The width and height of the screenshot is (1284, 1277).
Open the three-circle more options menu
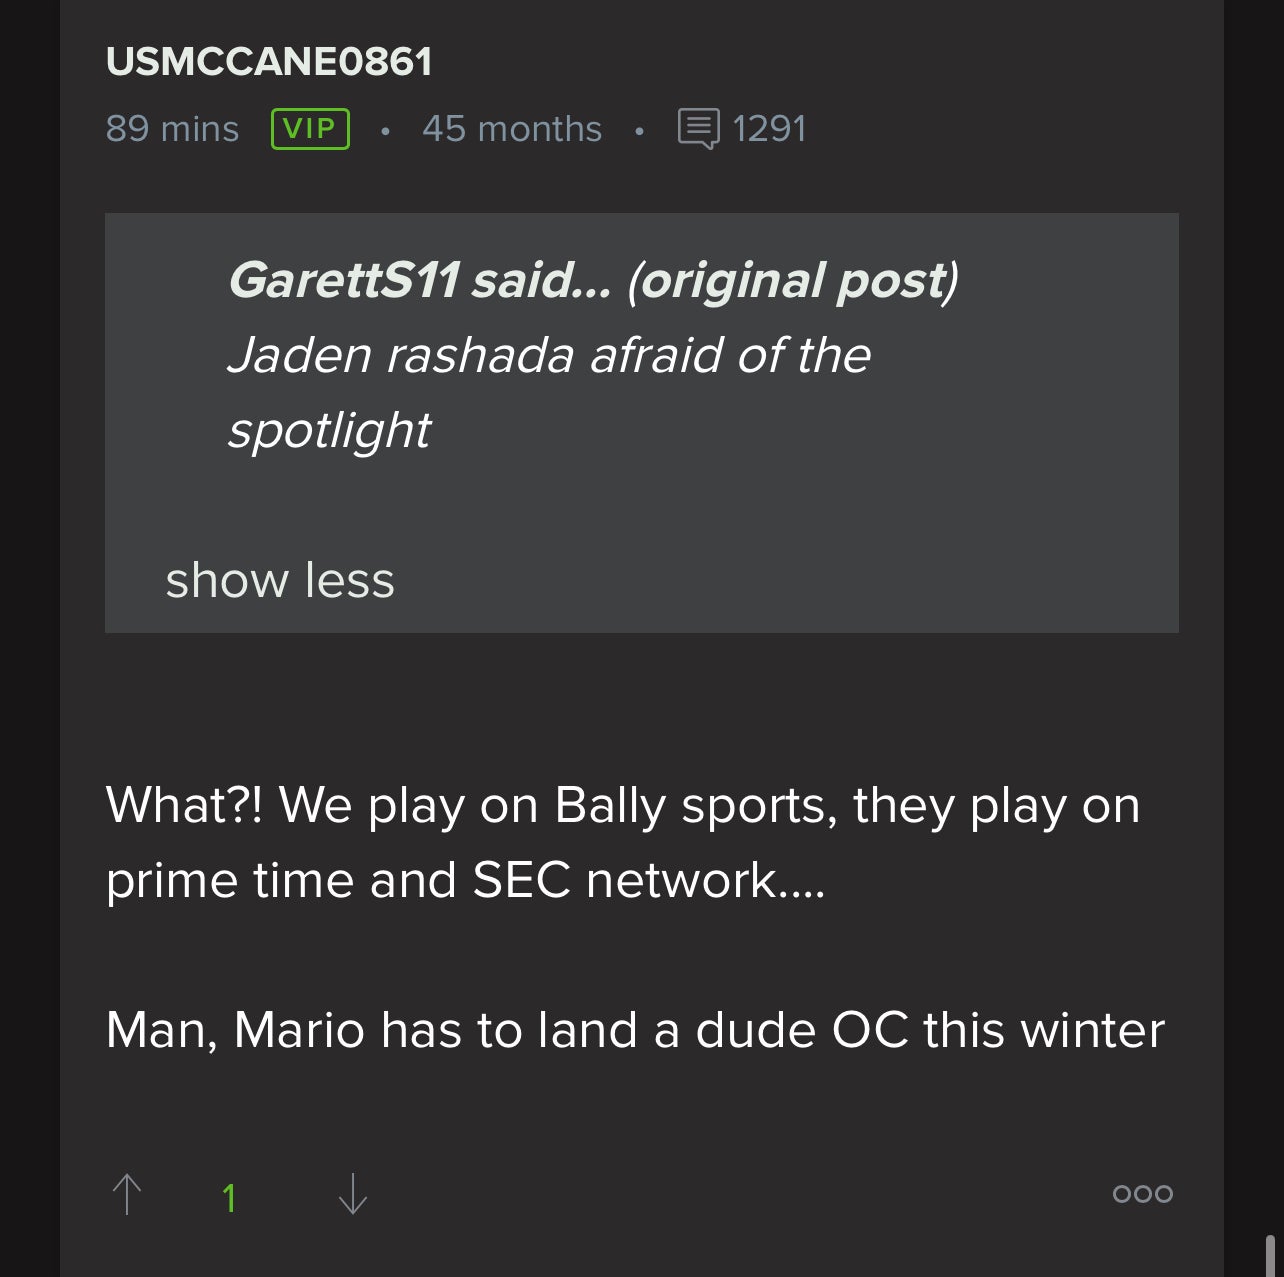pos(1142,1193)
